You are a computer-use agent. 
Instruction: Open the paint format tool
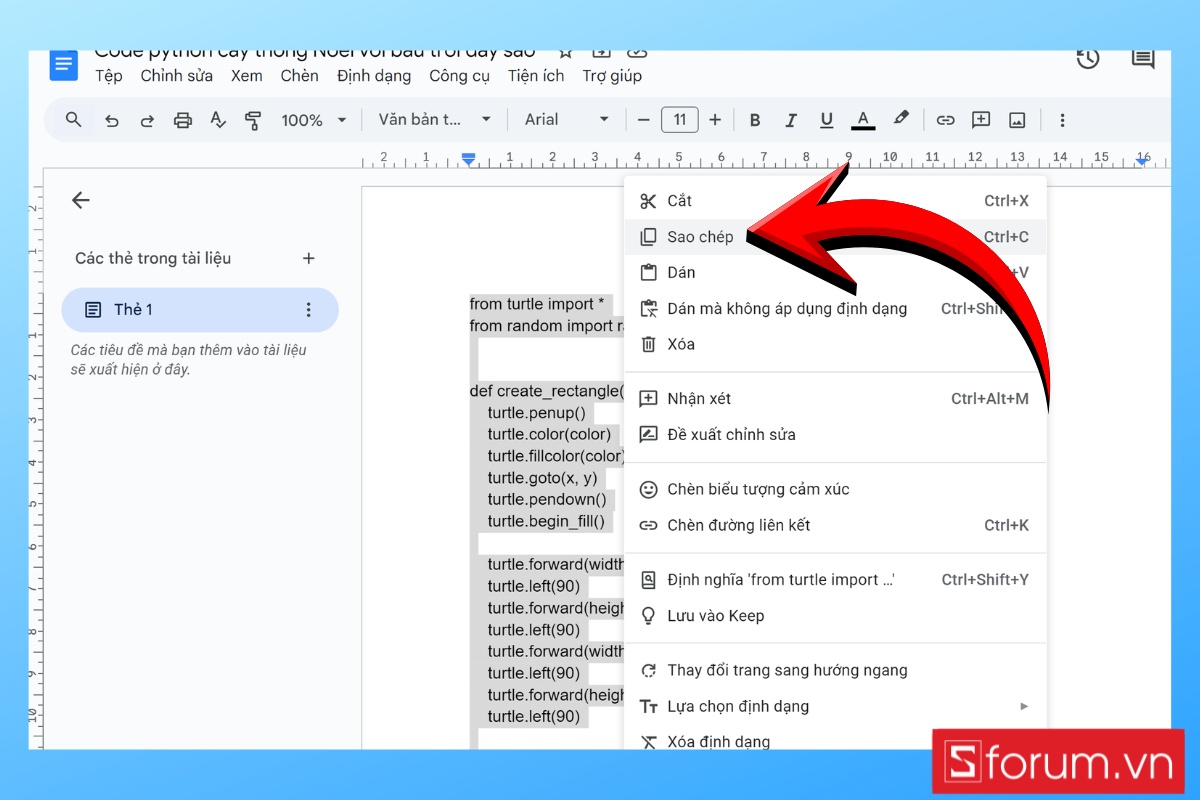coord(253,119)
